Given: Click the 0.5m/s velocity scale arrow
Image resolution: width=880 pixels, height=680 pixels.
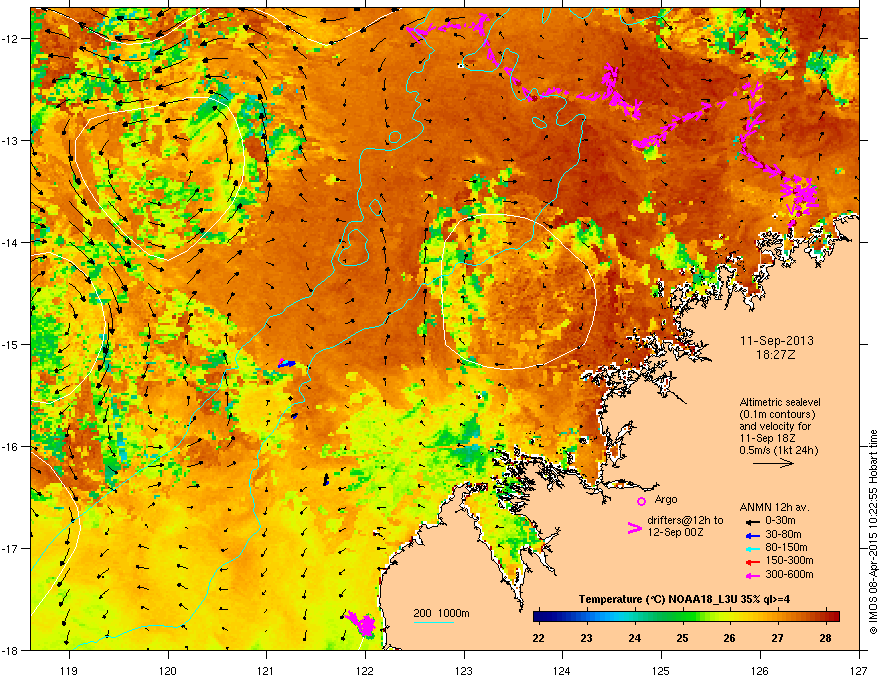Looking at the screenshot, I should (773, 463).
